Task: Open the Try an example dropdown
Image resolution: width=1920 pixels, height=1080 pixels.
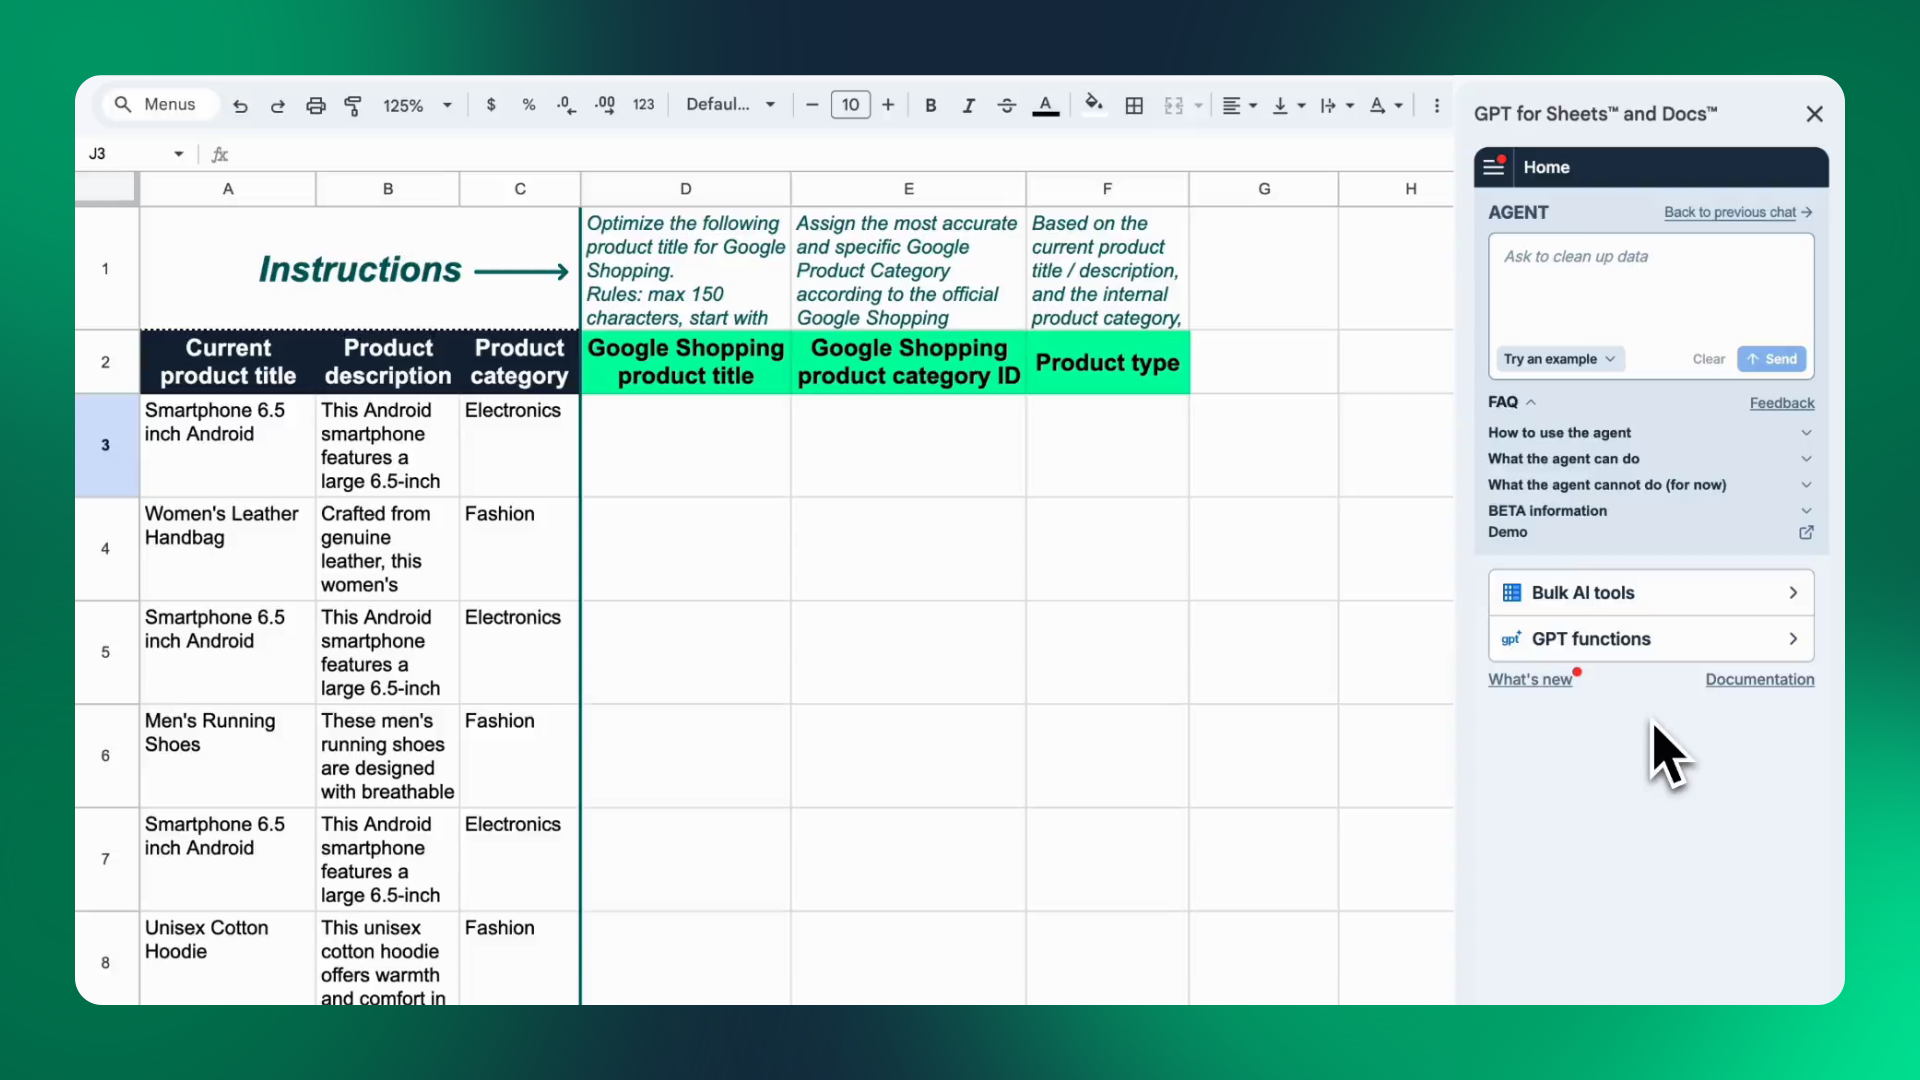Action: click(x=1558, y=359)
